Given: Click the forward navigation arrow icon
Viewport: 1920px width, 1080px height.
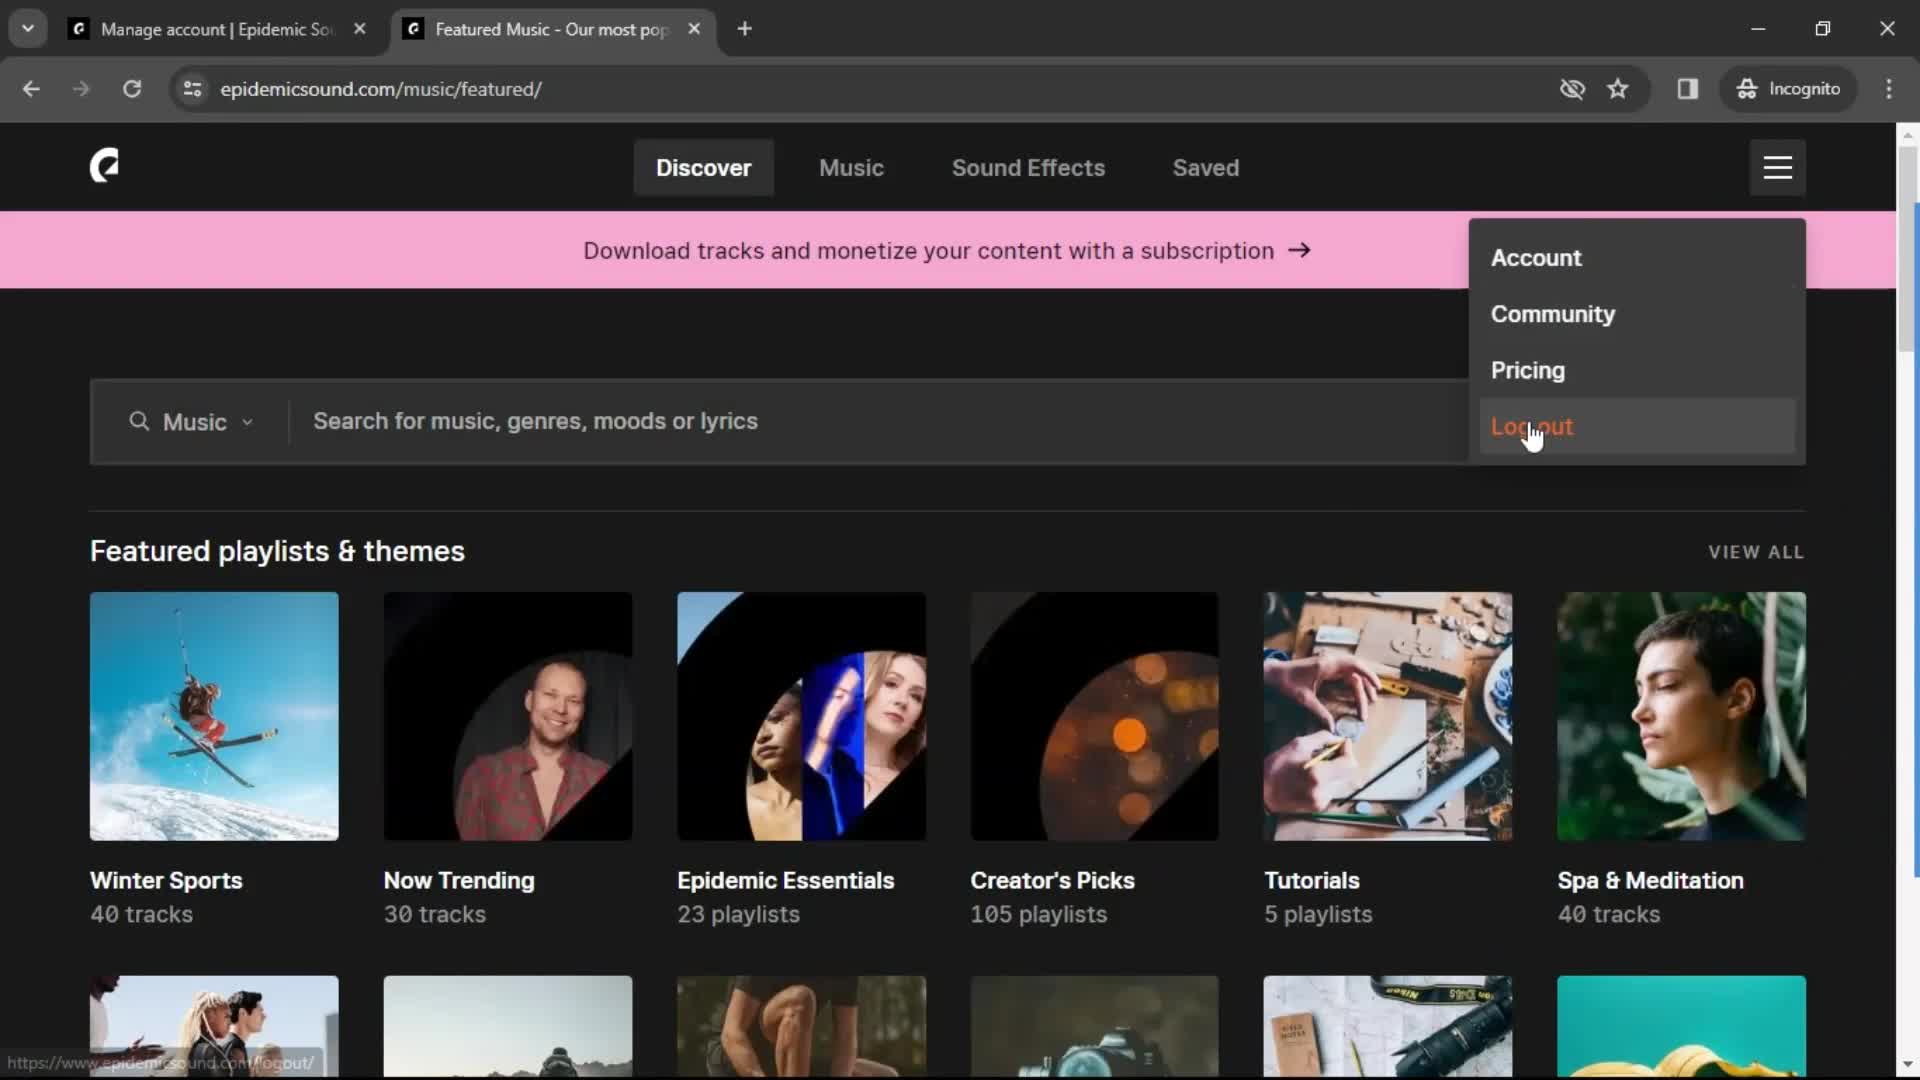Looking at the screenshot, I should (x=80, y=88).
